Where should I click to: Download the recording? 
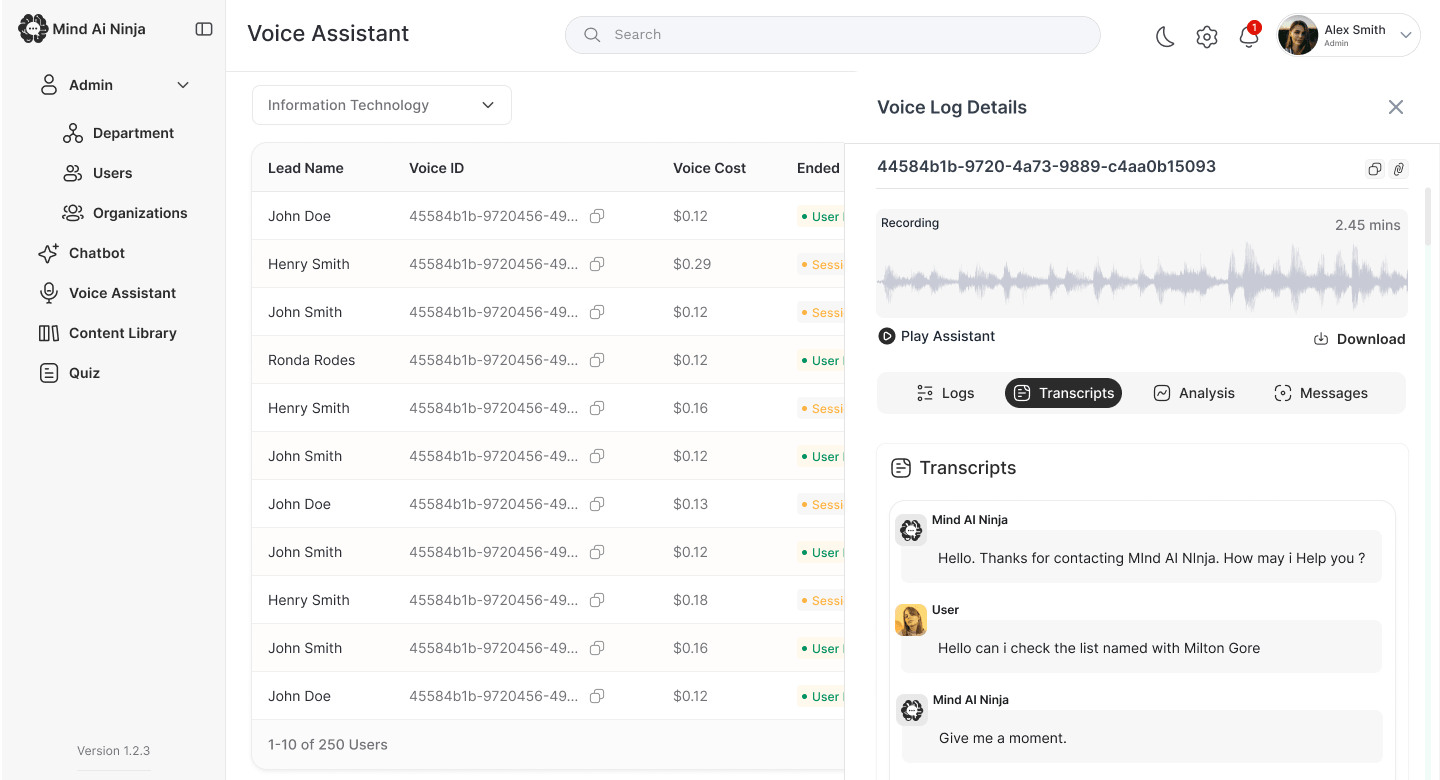pos(1359,339)
